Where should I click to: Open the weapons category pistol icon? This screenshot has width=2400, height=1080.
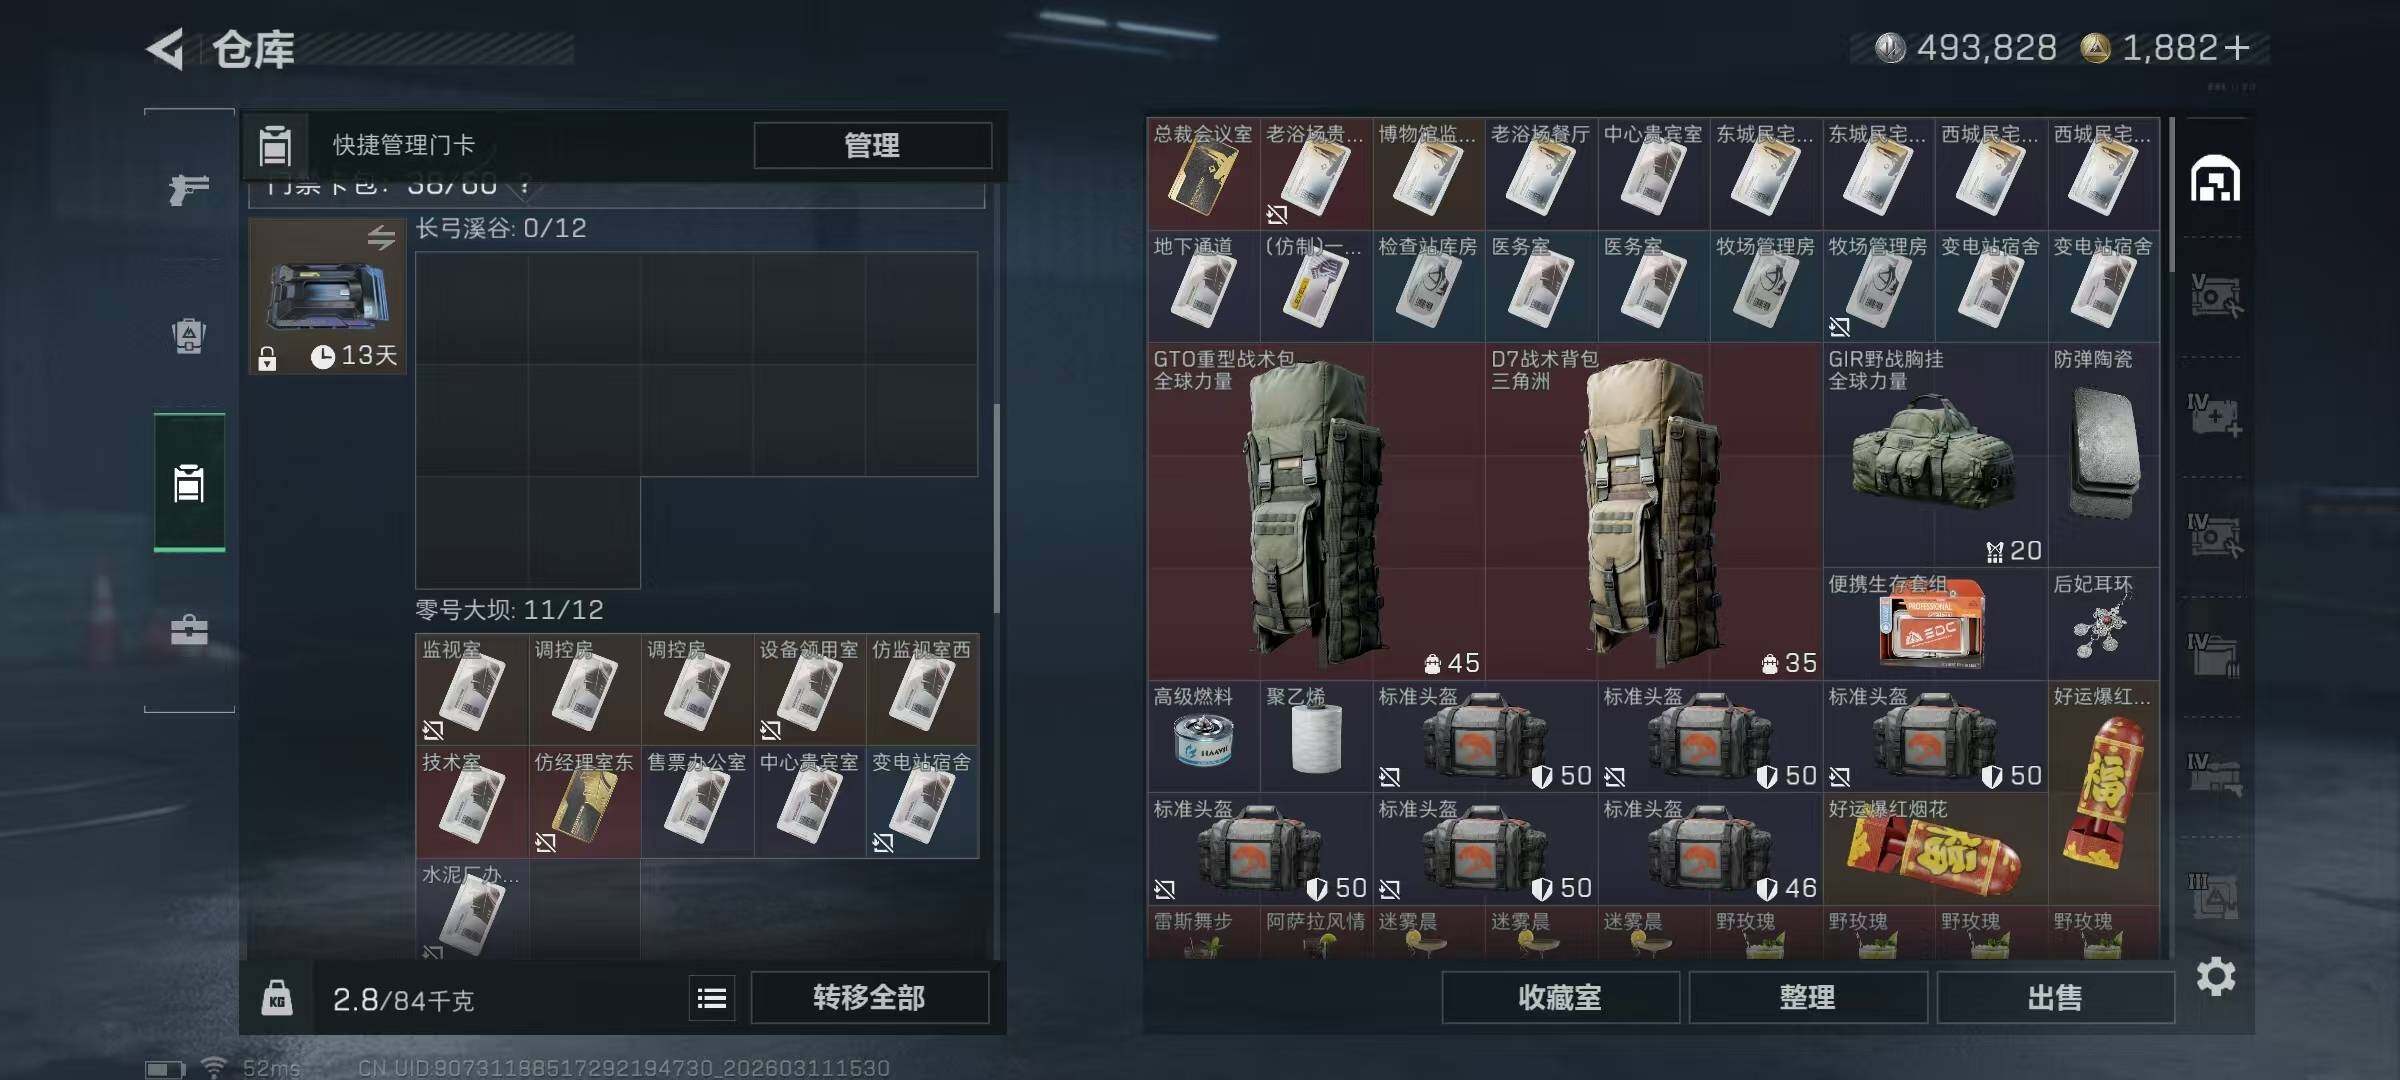click(x=189, y=188)
